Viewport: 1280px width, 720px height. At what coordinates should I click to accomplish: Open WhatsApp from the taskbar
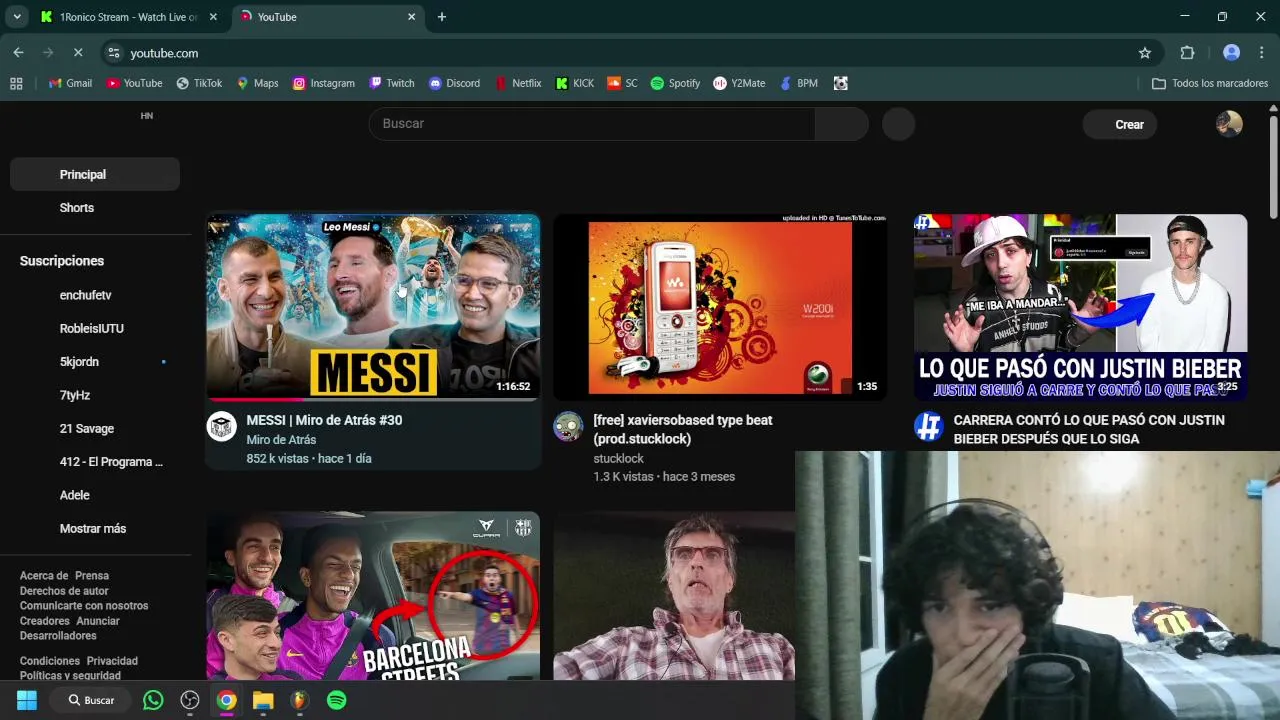[153, 700]
